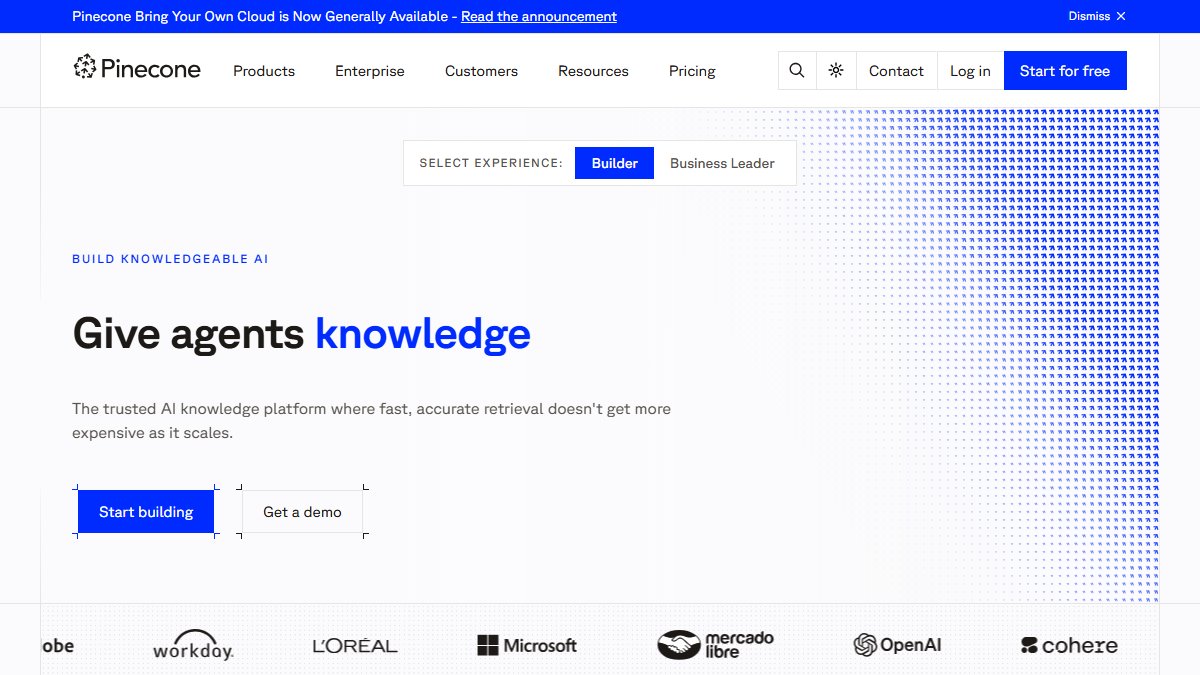Click the Workday logo
The height and width of the screenshot is (675, 1200).
[x=193, y=645]
